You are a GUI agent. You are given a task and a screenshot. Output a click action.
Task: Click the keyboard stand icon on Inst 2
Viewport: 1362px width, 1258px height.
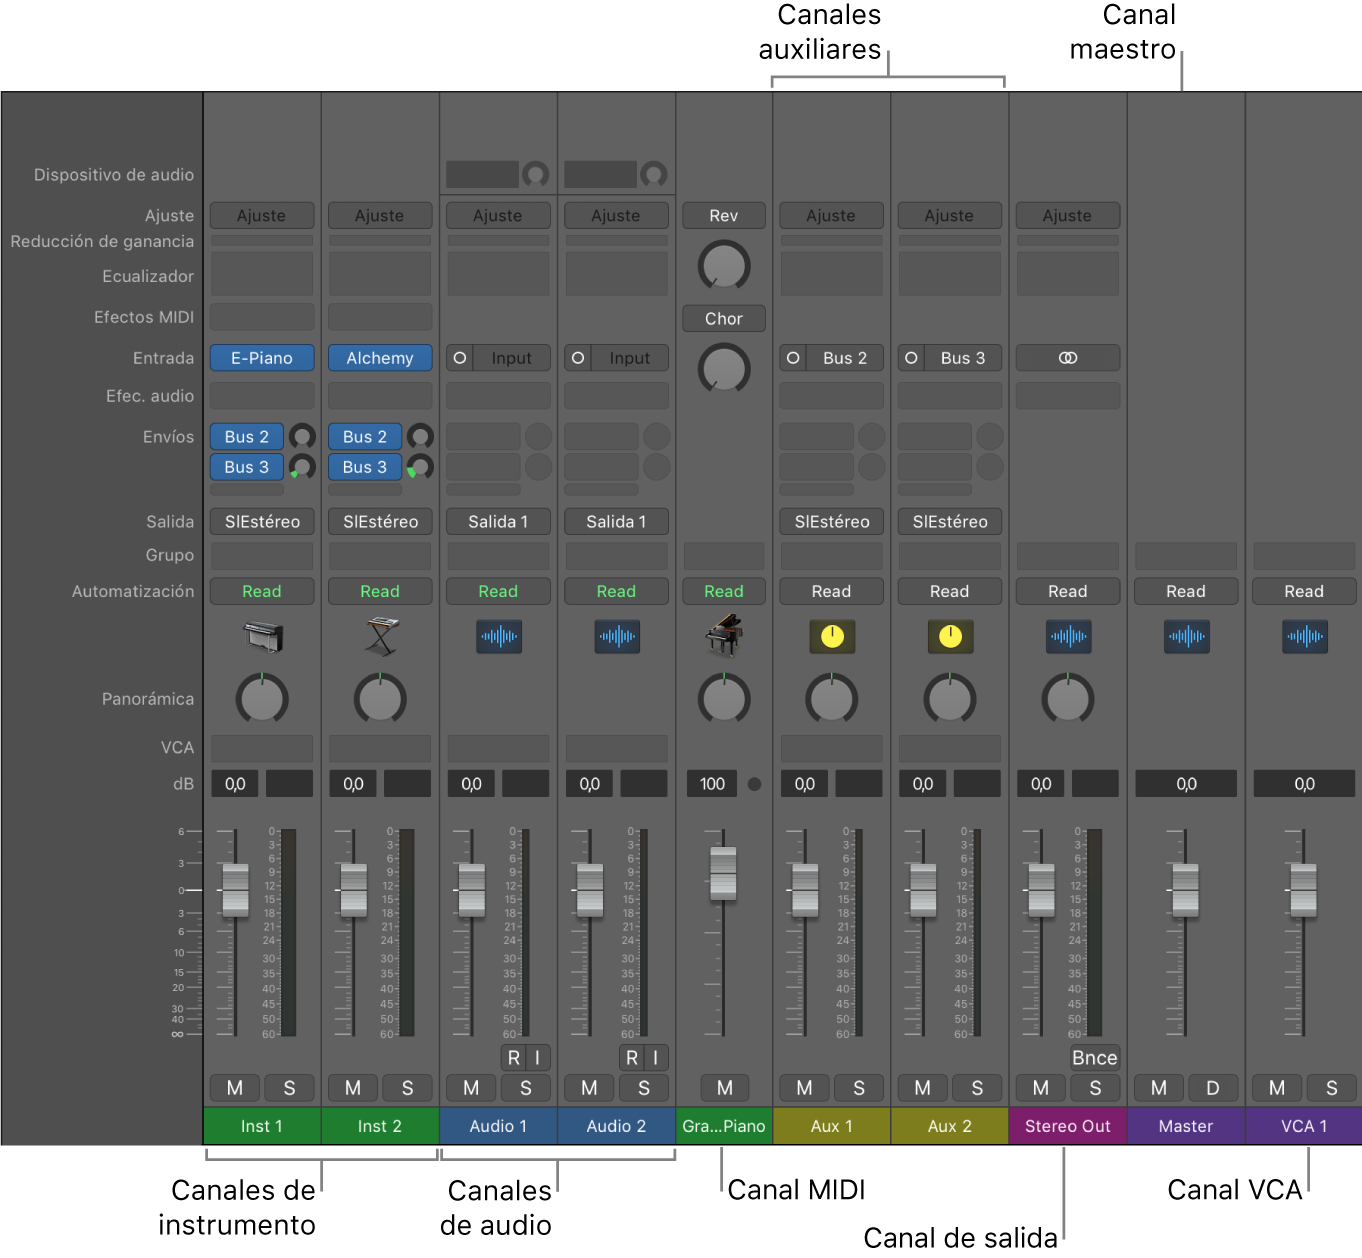tap(381, 636)
